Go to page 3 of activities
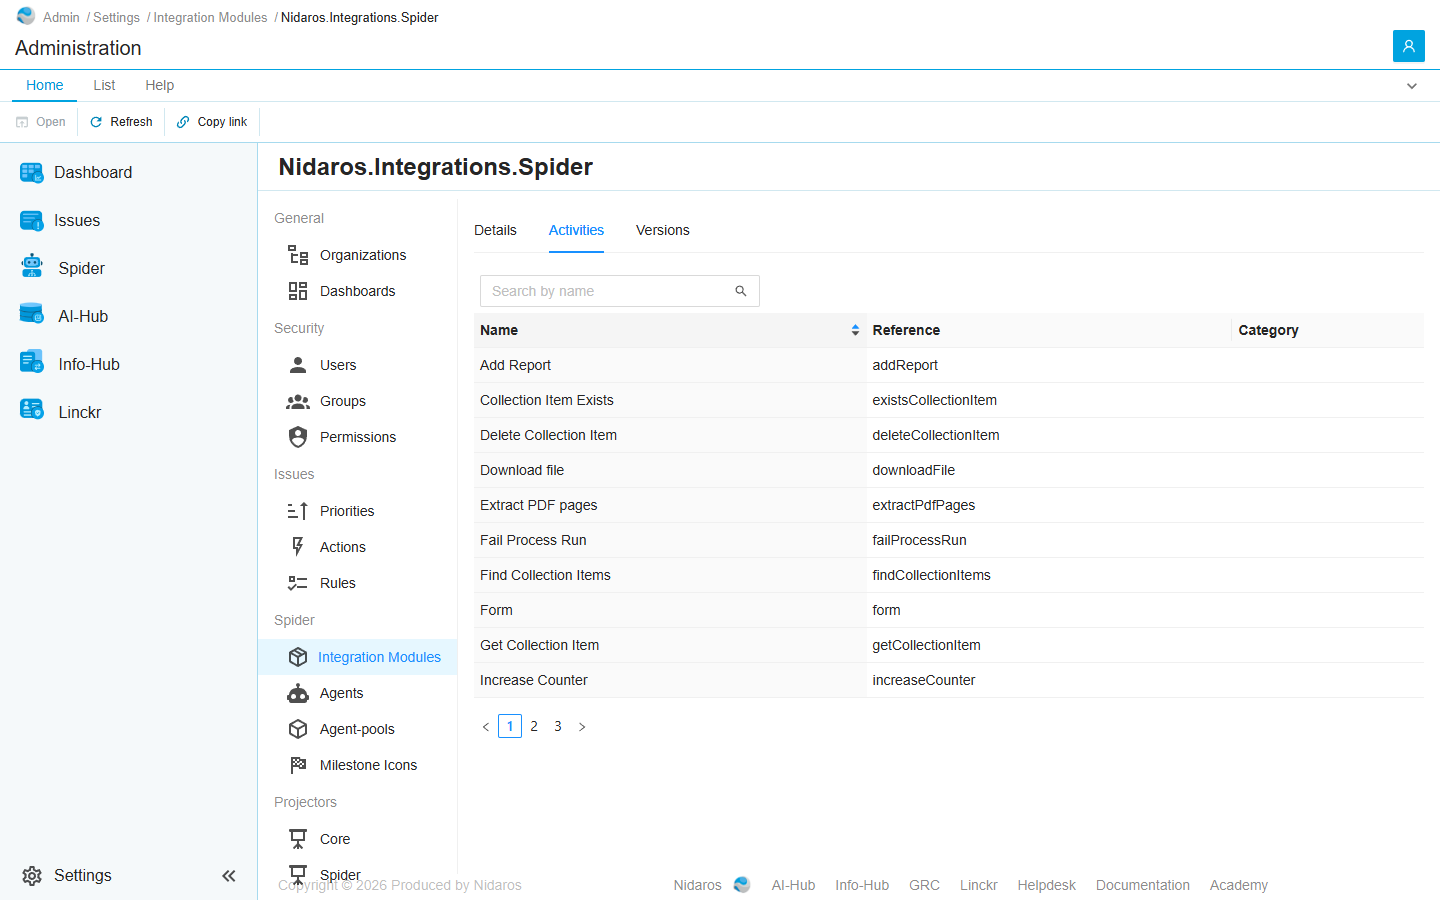The width and height of the screenshot is (1440, 900). tap(558, 726)
